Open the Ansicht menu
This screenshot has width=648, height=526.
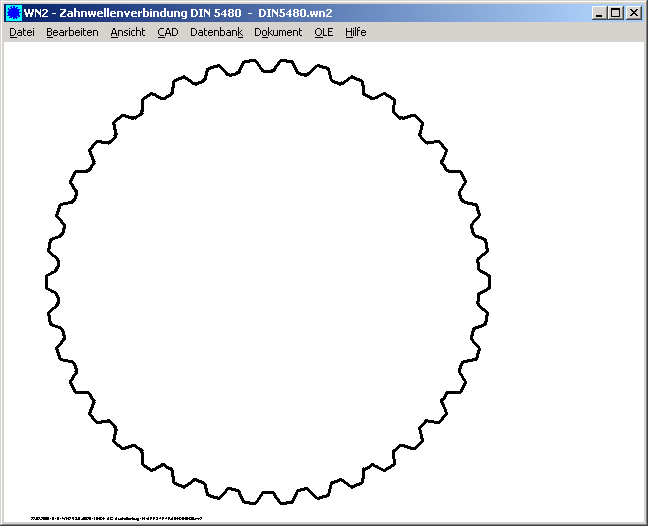tap(128, 32)
